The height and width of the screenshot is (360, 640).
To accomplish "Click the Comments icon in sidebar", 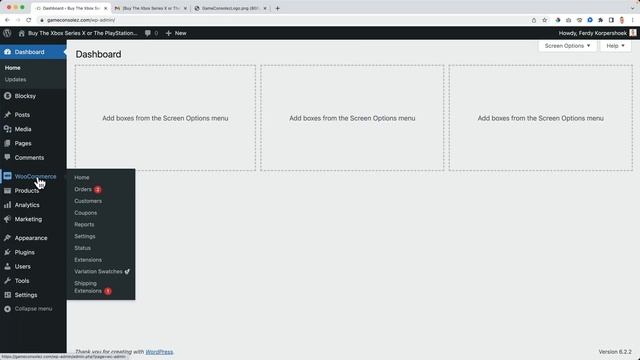I will pyautogui.click(x=7, y=157).
